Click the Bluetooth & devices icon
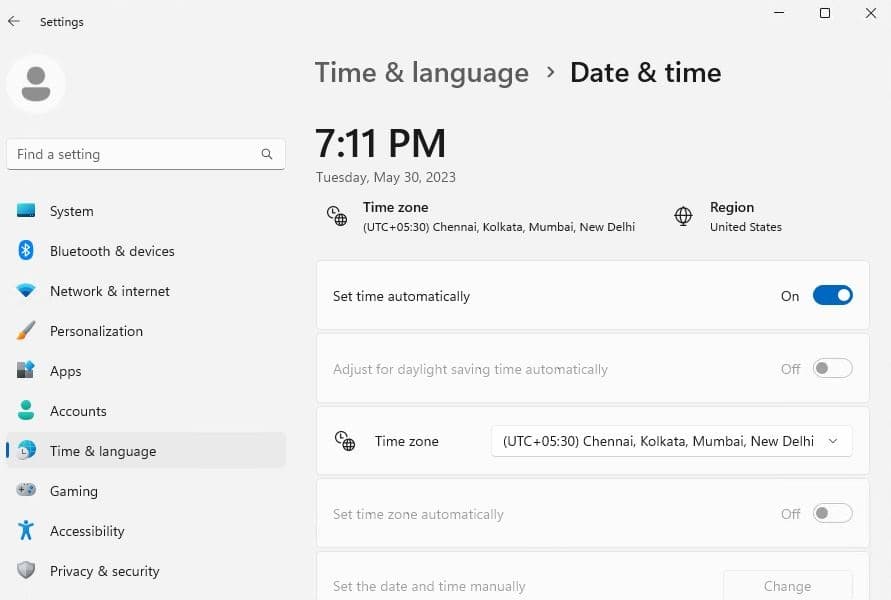The height and width of the screenshot is (600, 891). point(27,251)
